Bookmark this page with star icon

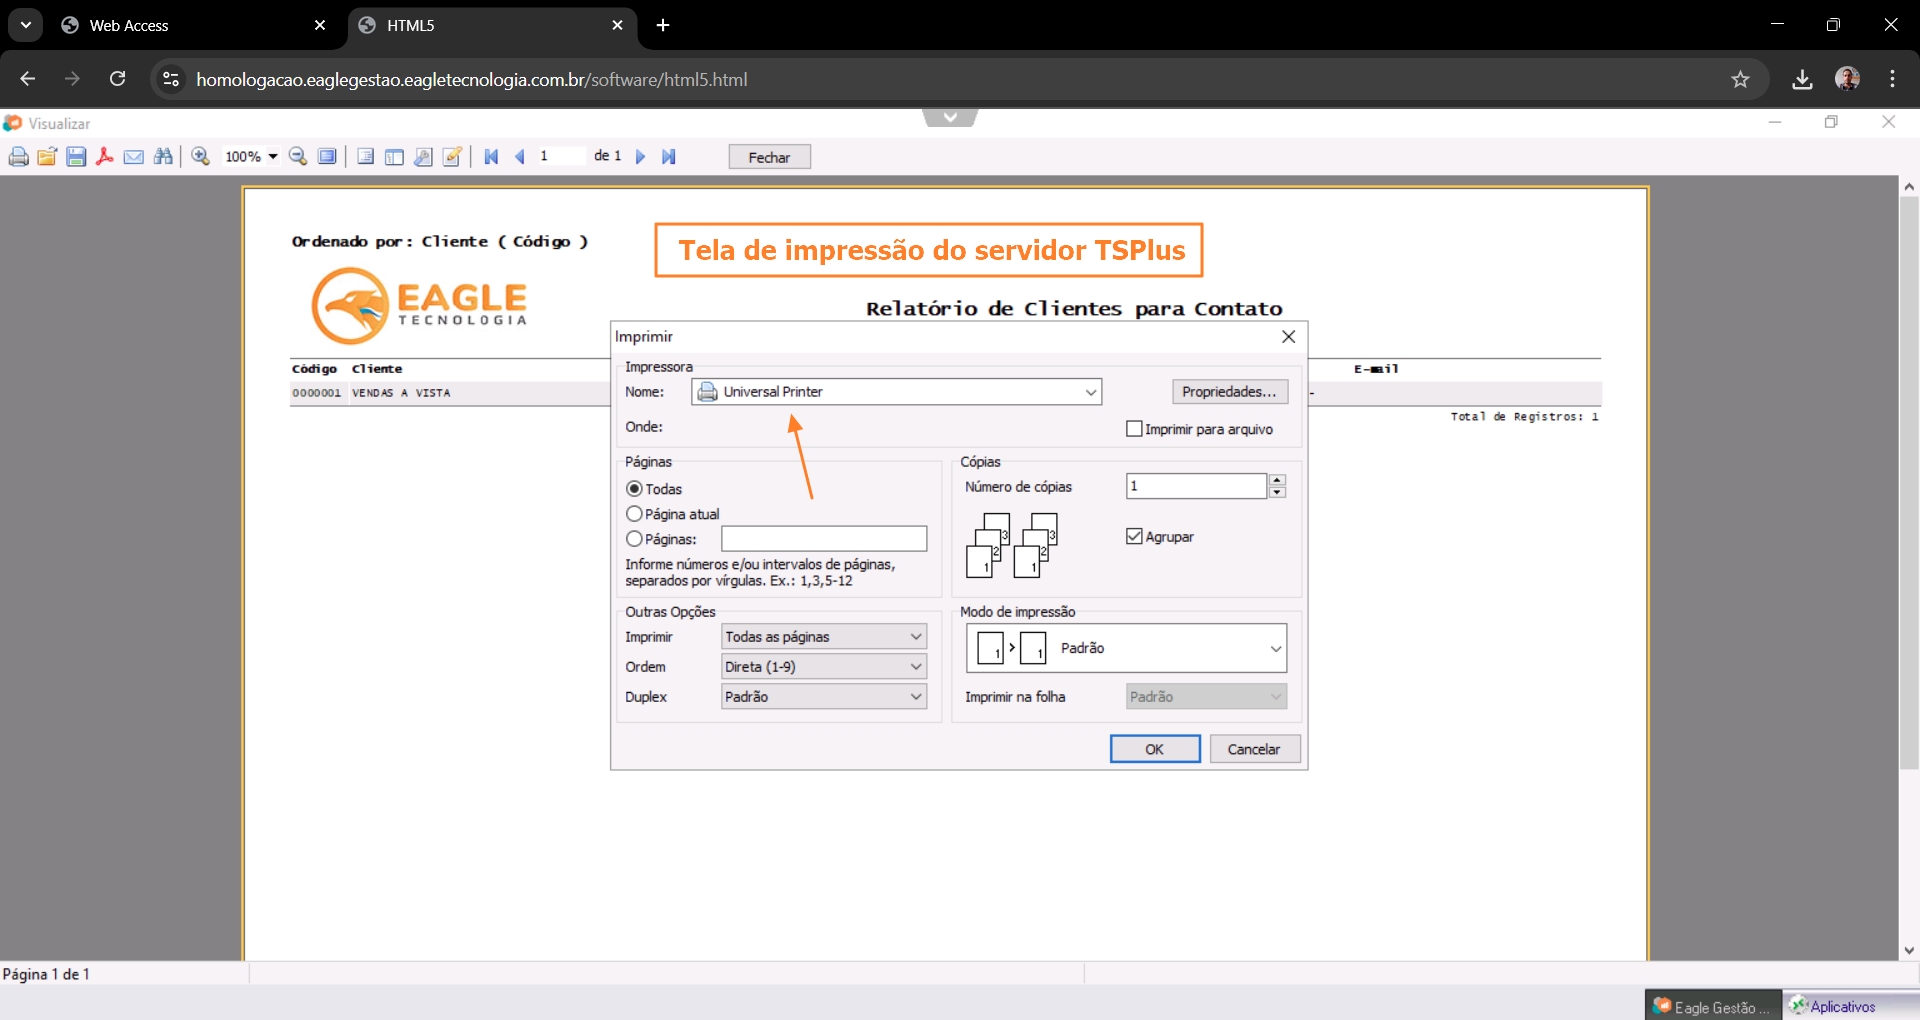coord(1741,79)
